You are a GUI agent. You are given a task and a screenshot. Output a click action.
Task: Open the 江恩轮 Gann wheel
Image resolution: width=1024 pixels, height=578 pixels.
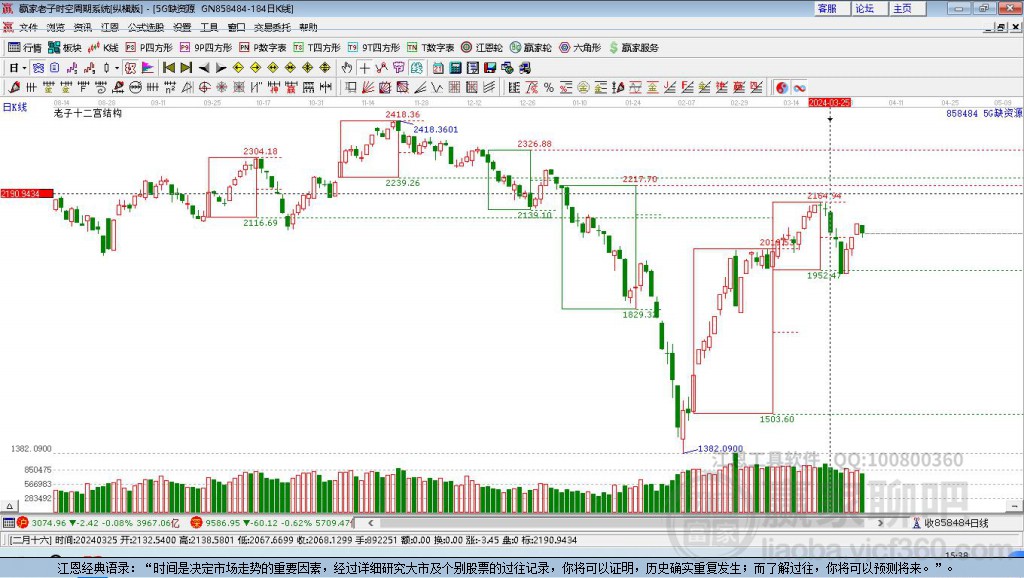point(482,48)
